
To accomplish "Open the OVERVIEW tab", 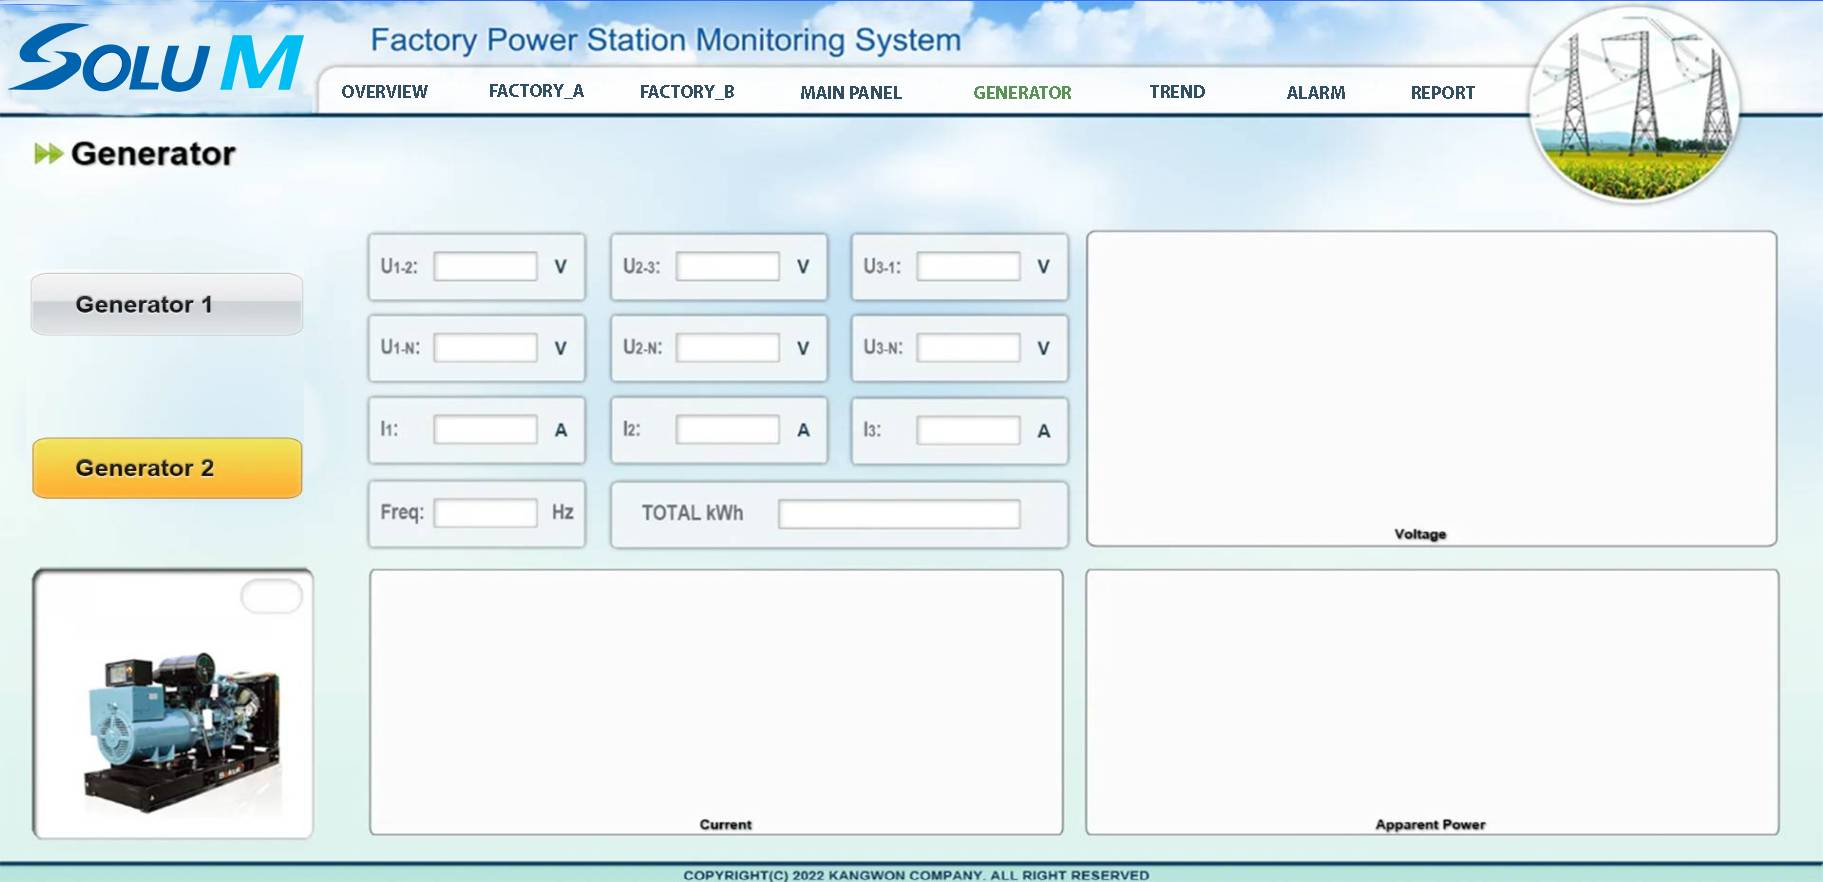I will (x=384, y=92).
